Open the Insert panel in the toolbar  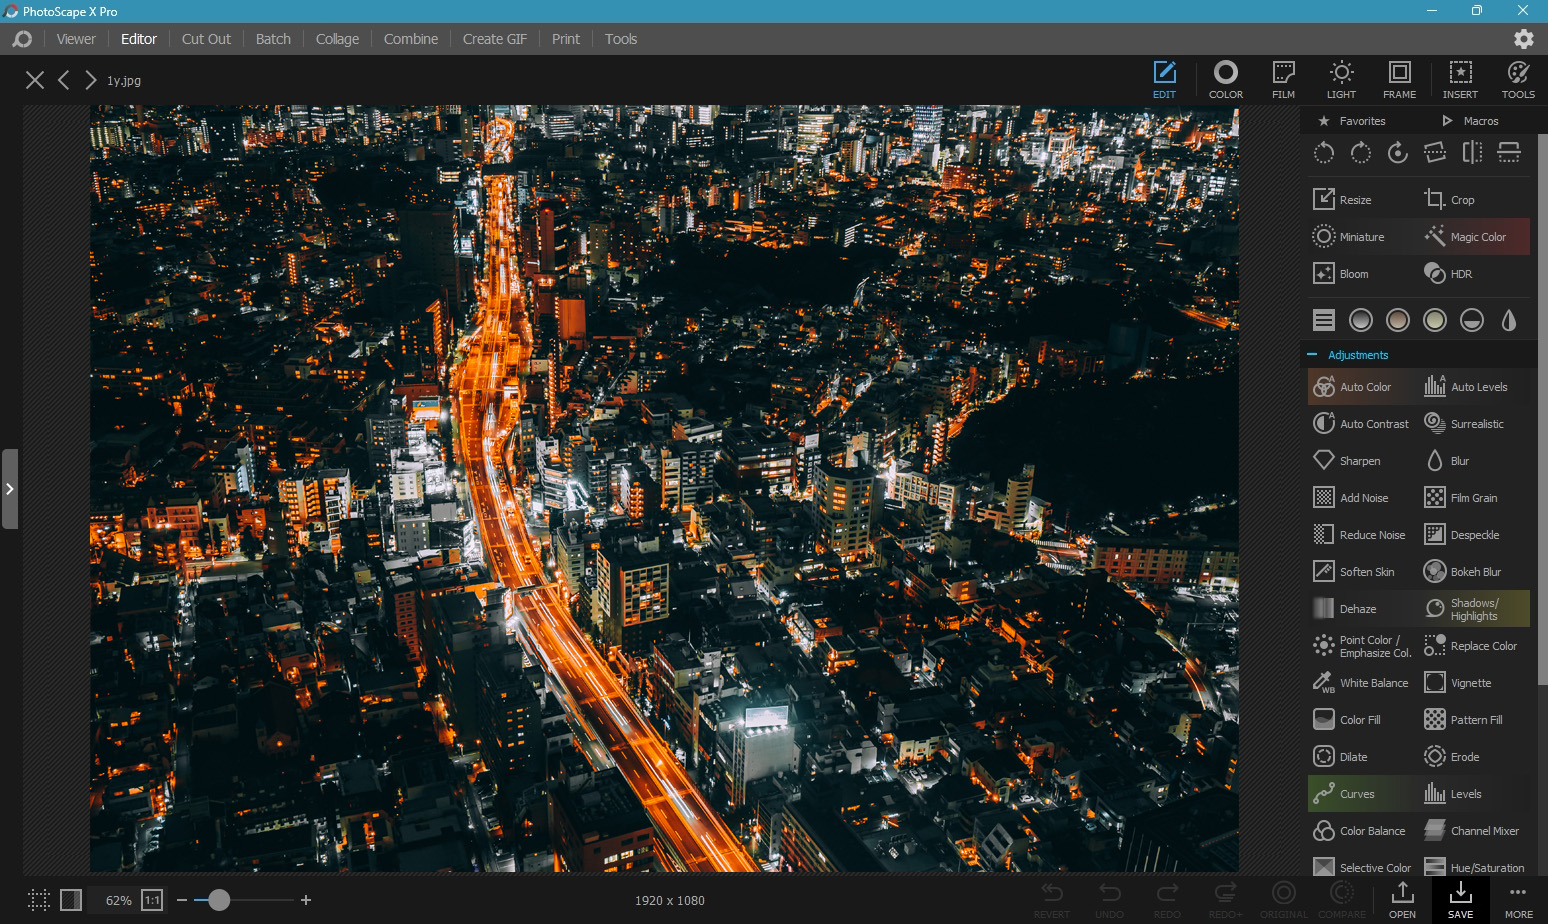click(x=1460, y=80)
